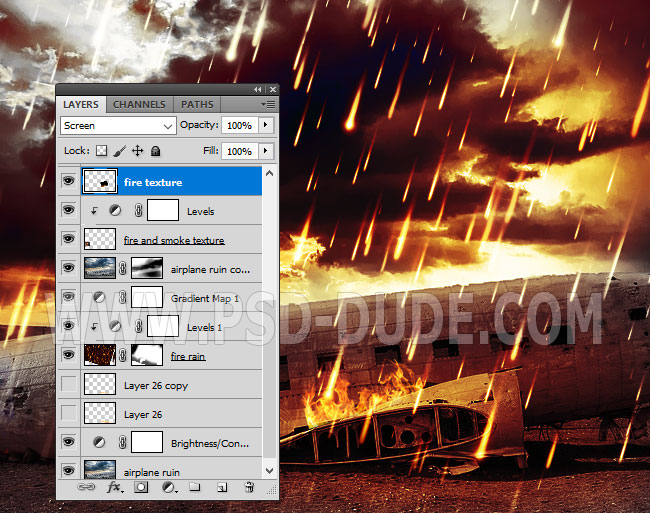The image size is (650, 513).
Task: Click mask link icon on fire rain layer
Action: 123,355
